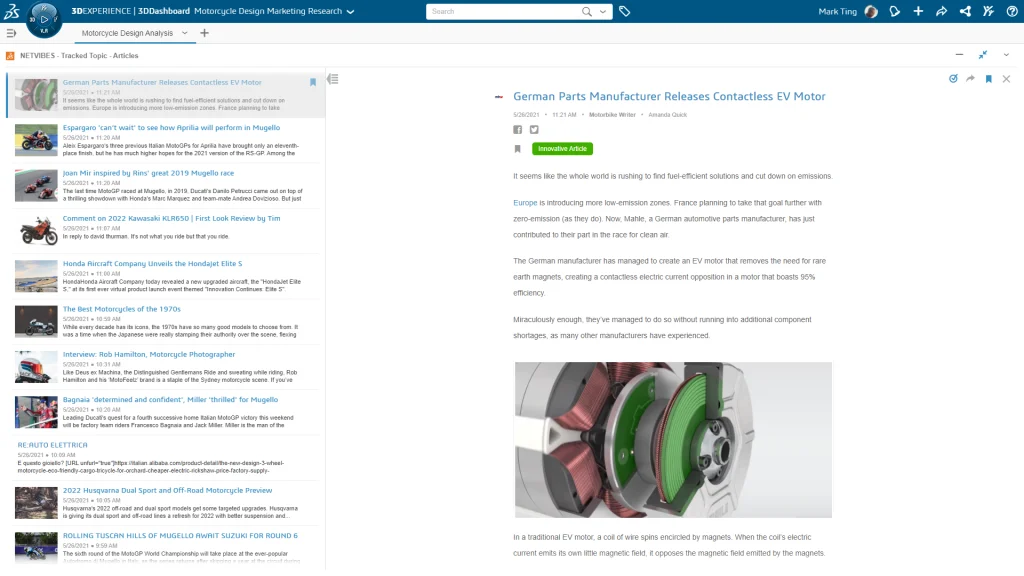The height and width of the screenshot is (576, 1024).
Task: Share article using the arrow icon in reader
Action: [970, 78]
